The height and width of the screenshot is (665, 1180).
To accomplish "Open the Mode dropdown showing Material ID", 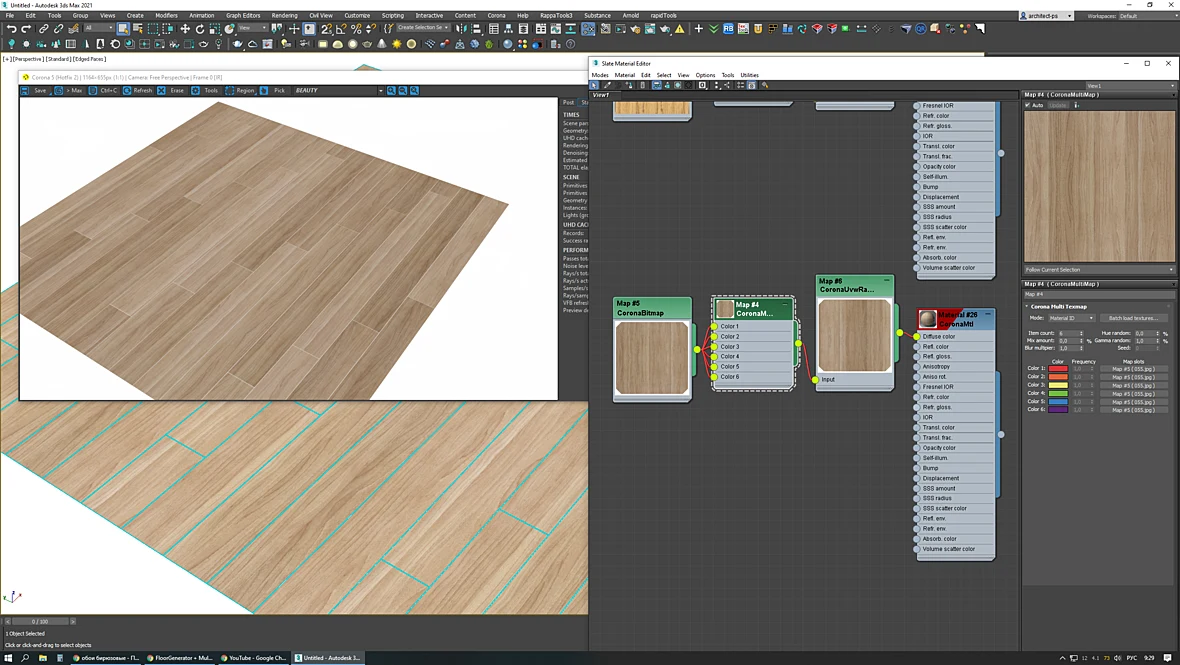I will [x=1072, y=318].
